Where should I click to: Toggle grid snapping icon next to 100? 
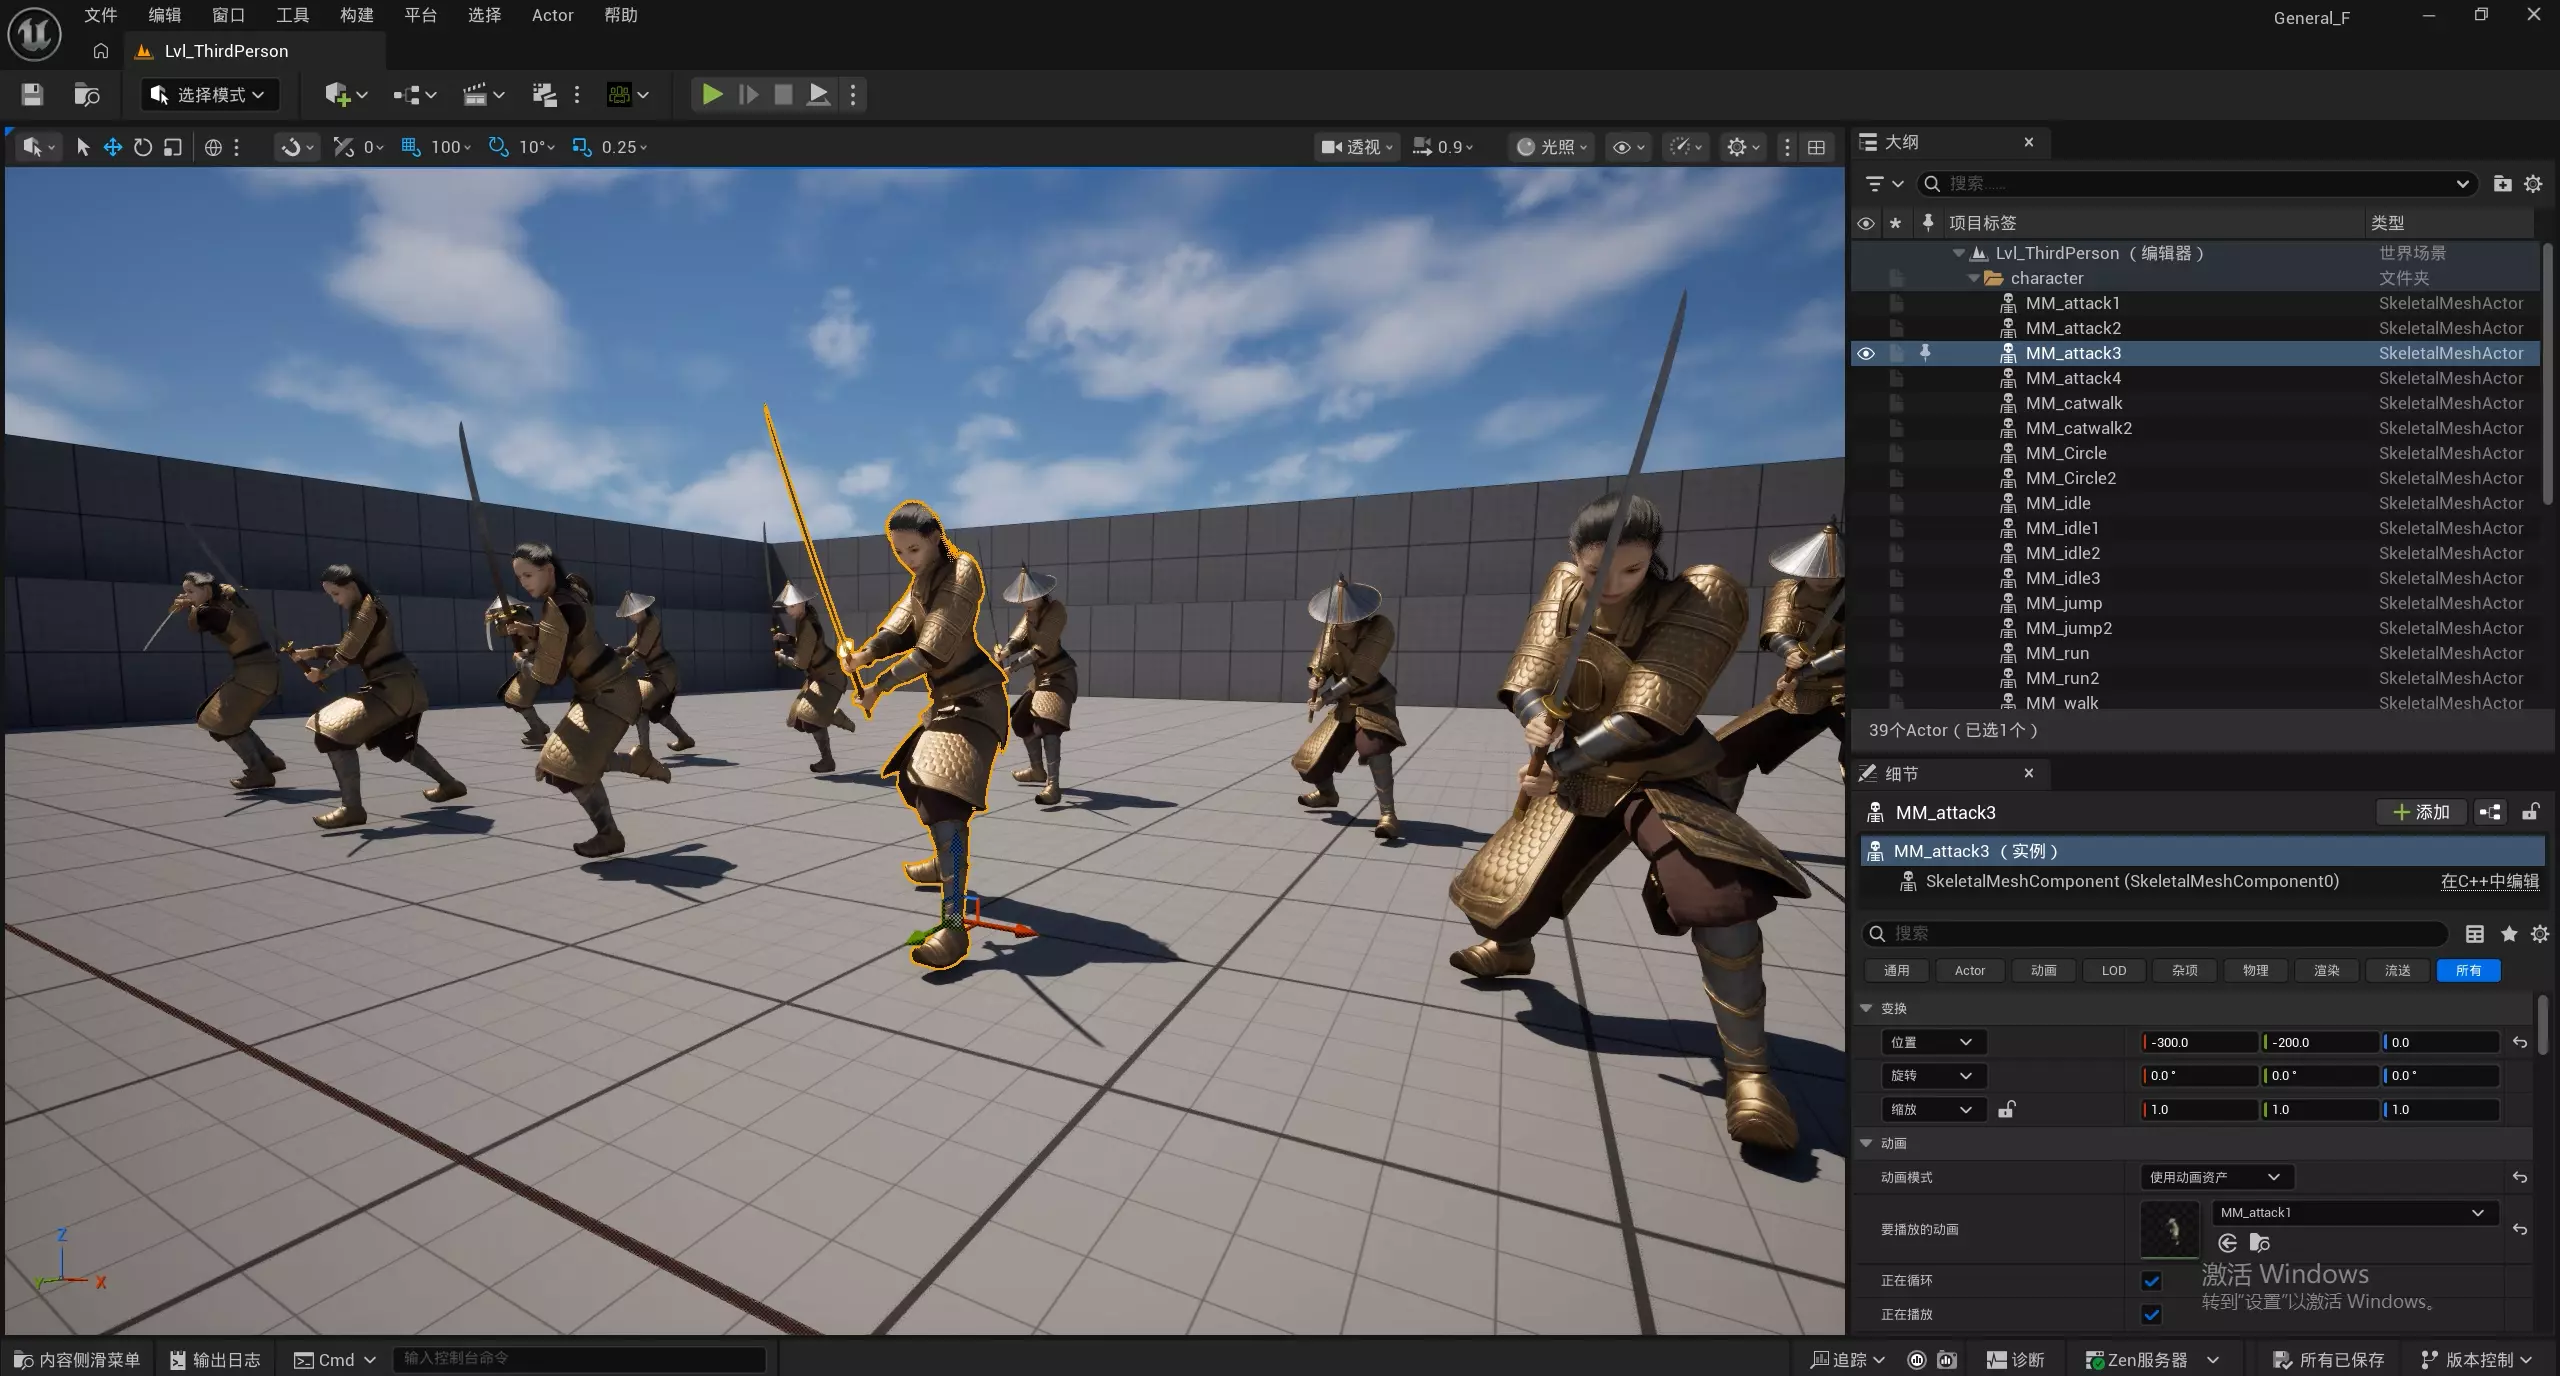coord(410,147)
